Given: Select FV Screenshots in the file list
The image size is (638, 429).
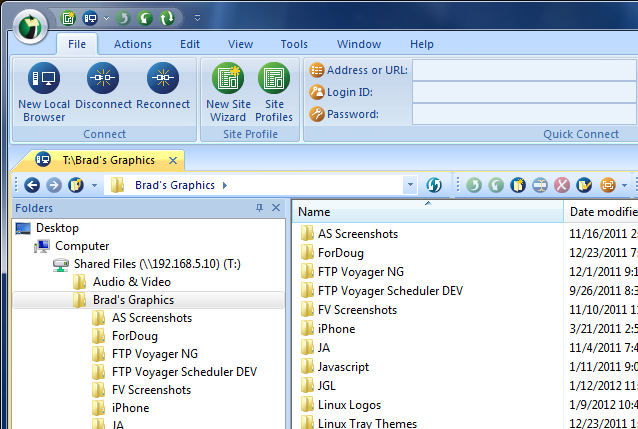Looking at the screenshot, I should click(357, 310).
